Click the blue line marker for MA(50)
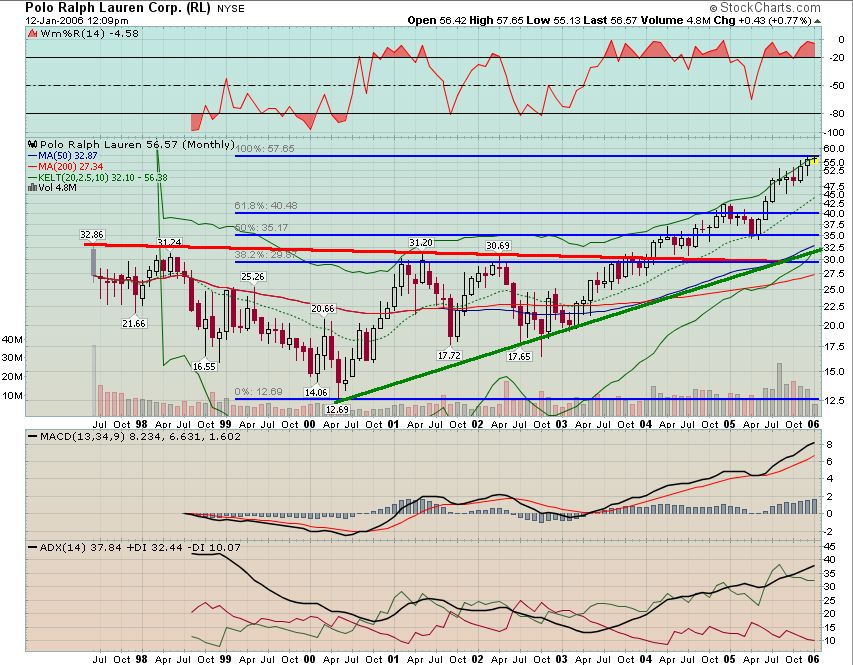Image resolution: width=853 pixels, height=665 pixels. (x=32, y=156)
